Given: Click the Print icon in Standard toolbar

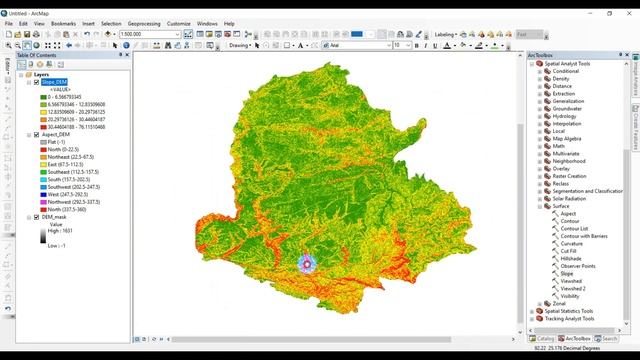Looking at the screenshot, I should [36, 34].
